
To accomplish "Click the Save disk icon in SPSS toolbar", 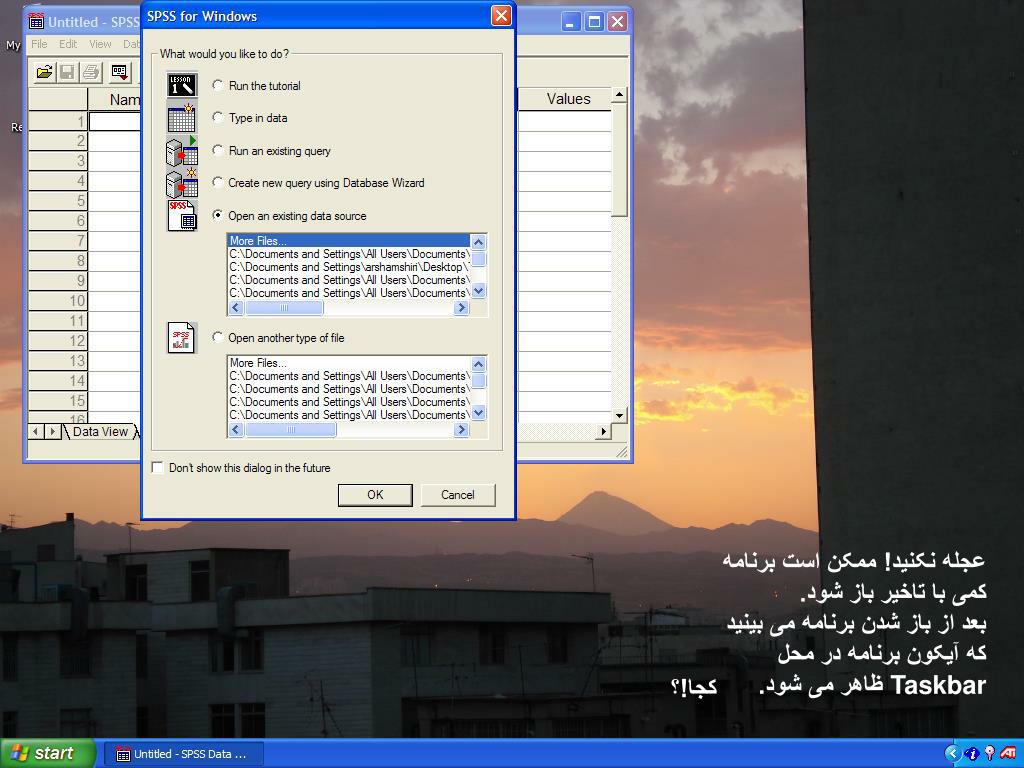I will coord(67,72).
